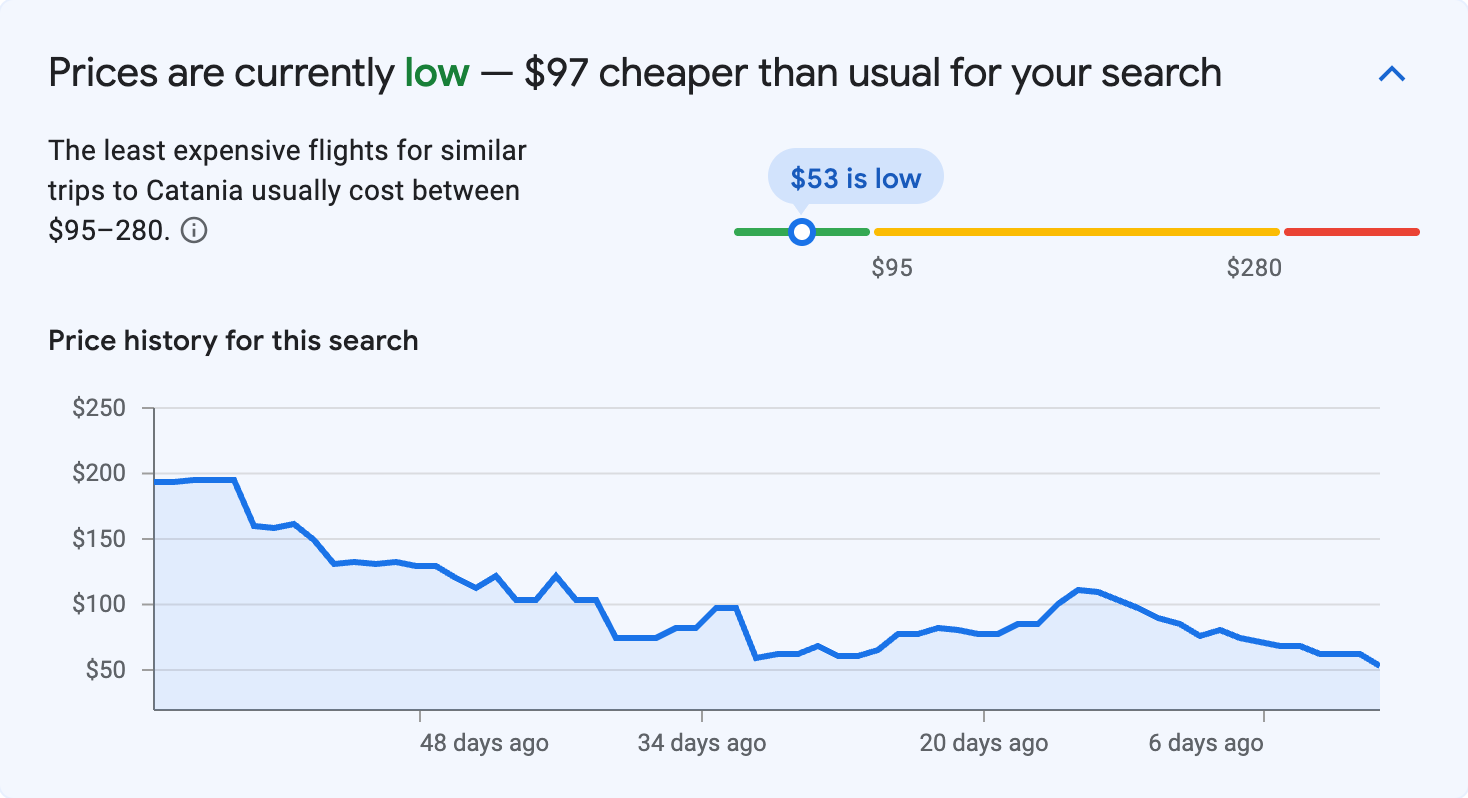1468x798 pixels.
Task: Select the '$95' price range label
Action: [x=893, y=267]
